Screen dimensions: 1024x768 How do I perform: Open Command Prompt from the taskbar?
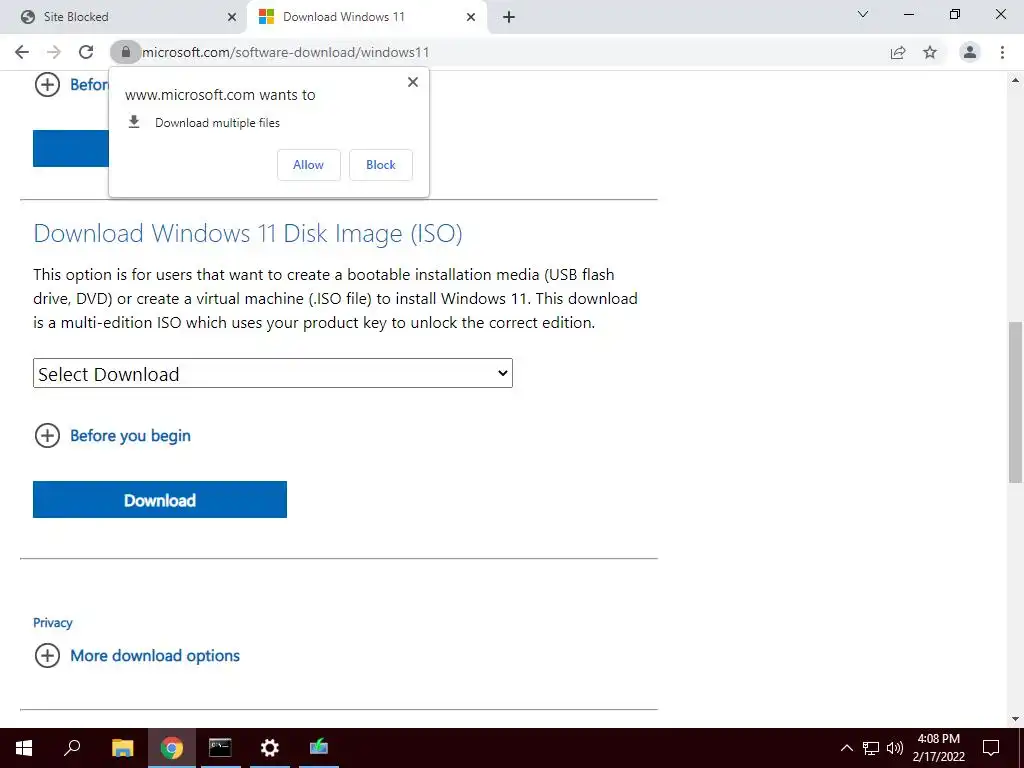[220, 748]
